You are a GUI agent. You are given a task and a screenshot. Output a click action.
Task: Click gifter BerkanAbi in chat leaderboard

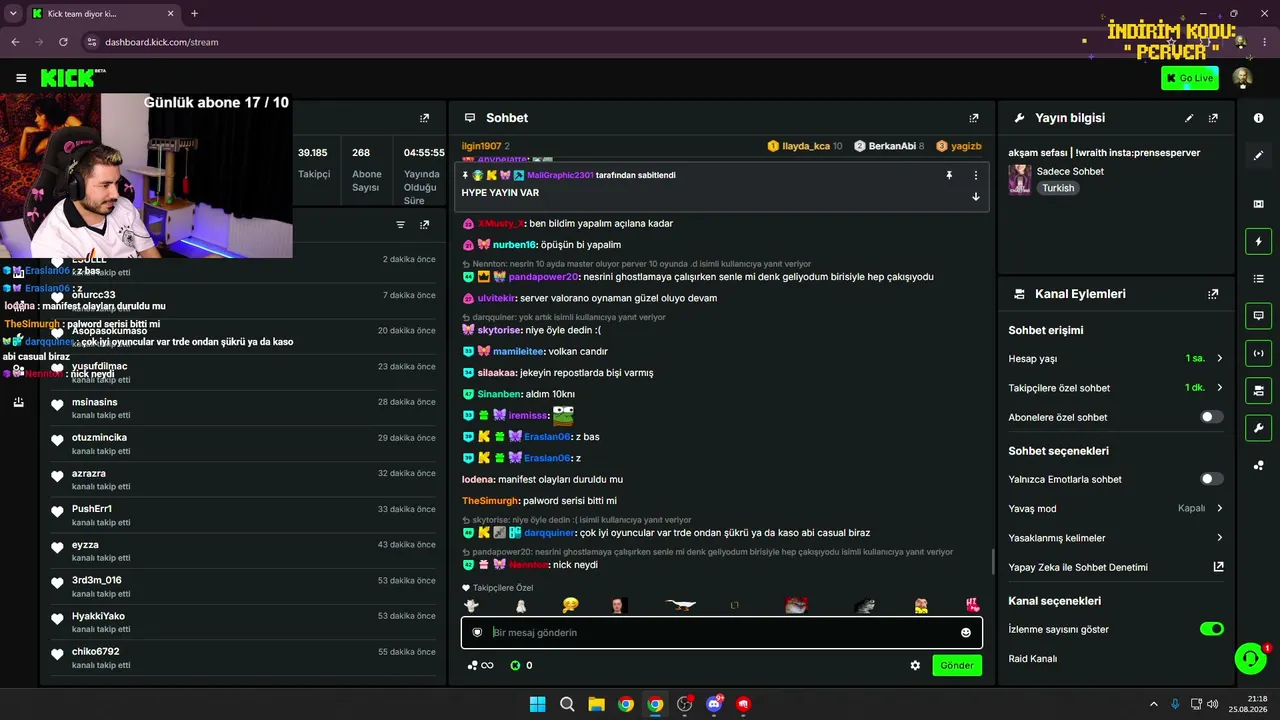(892, 146)
